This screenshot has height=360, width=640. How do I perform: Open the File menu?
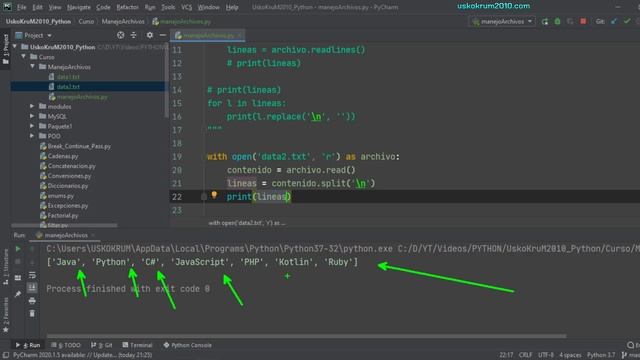[21, 7]
